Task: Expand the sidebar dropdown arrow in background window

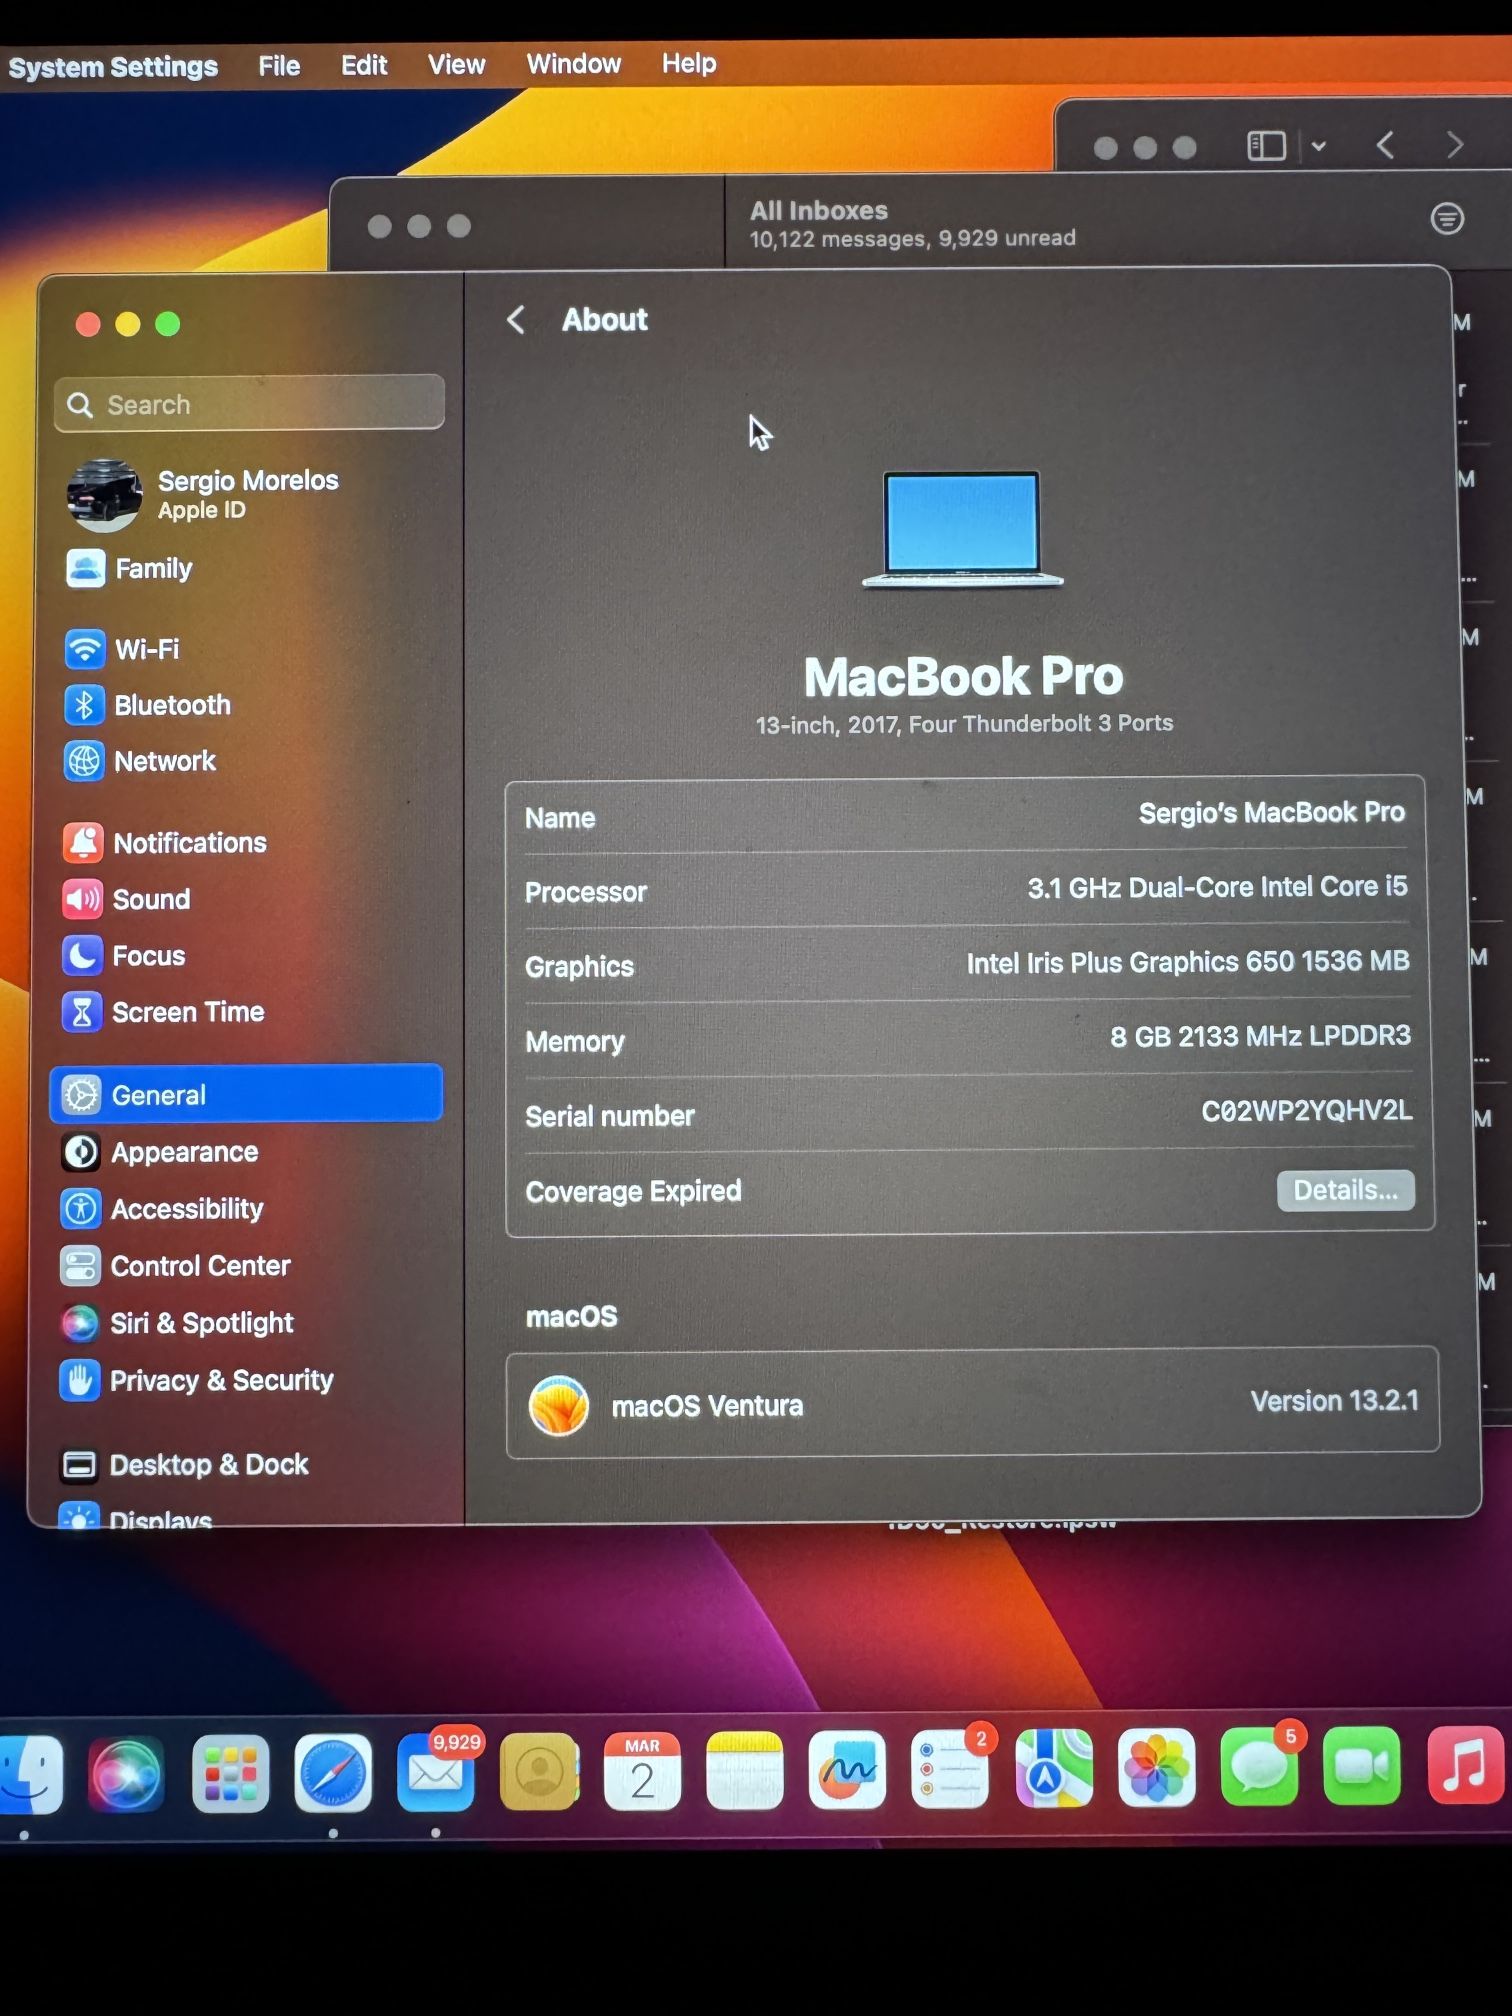Action: pos(1318,147)
